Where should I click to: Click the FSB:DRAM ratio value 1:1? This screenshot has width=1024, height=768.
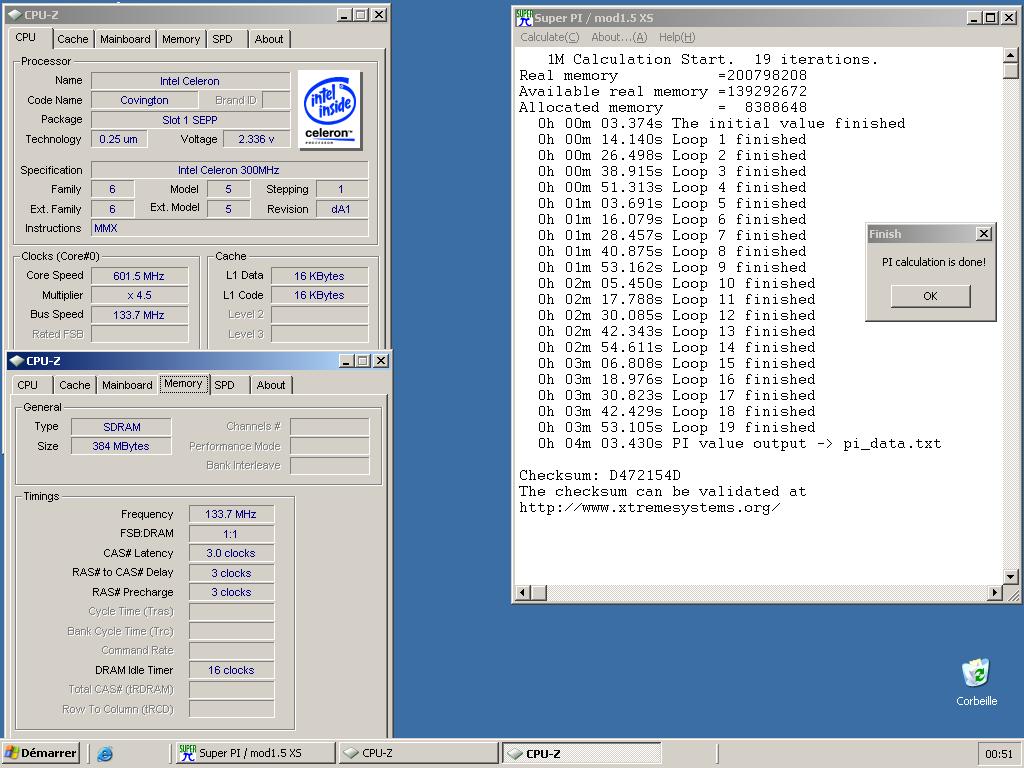[x=231, y=534]
